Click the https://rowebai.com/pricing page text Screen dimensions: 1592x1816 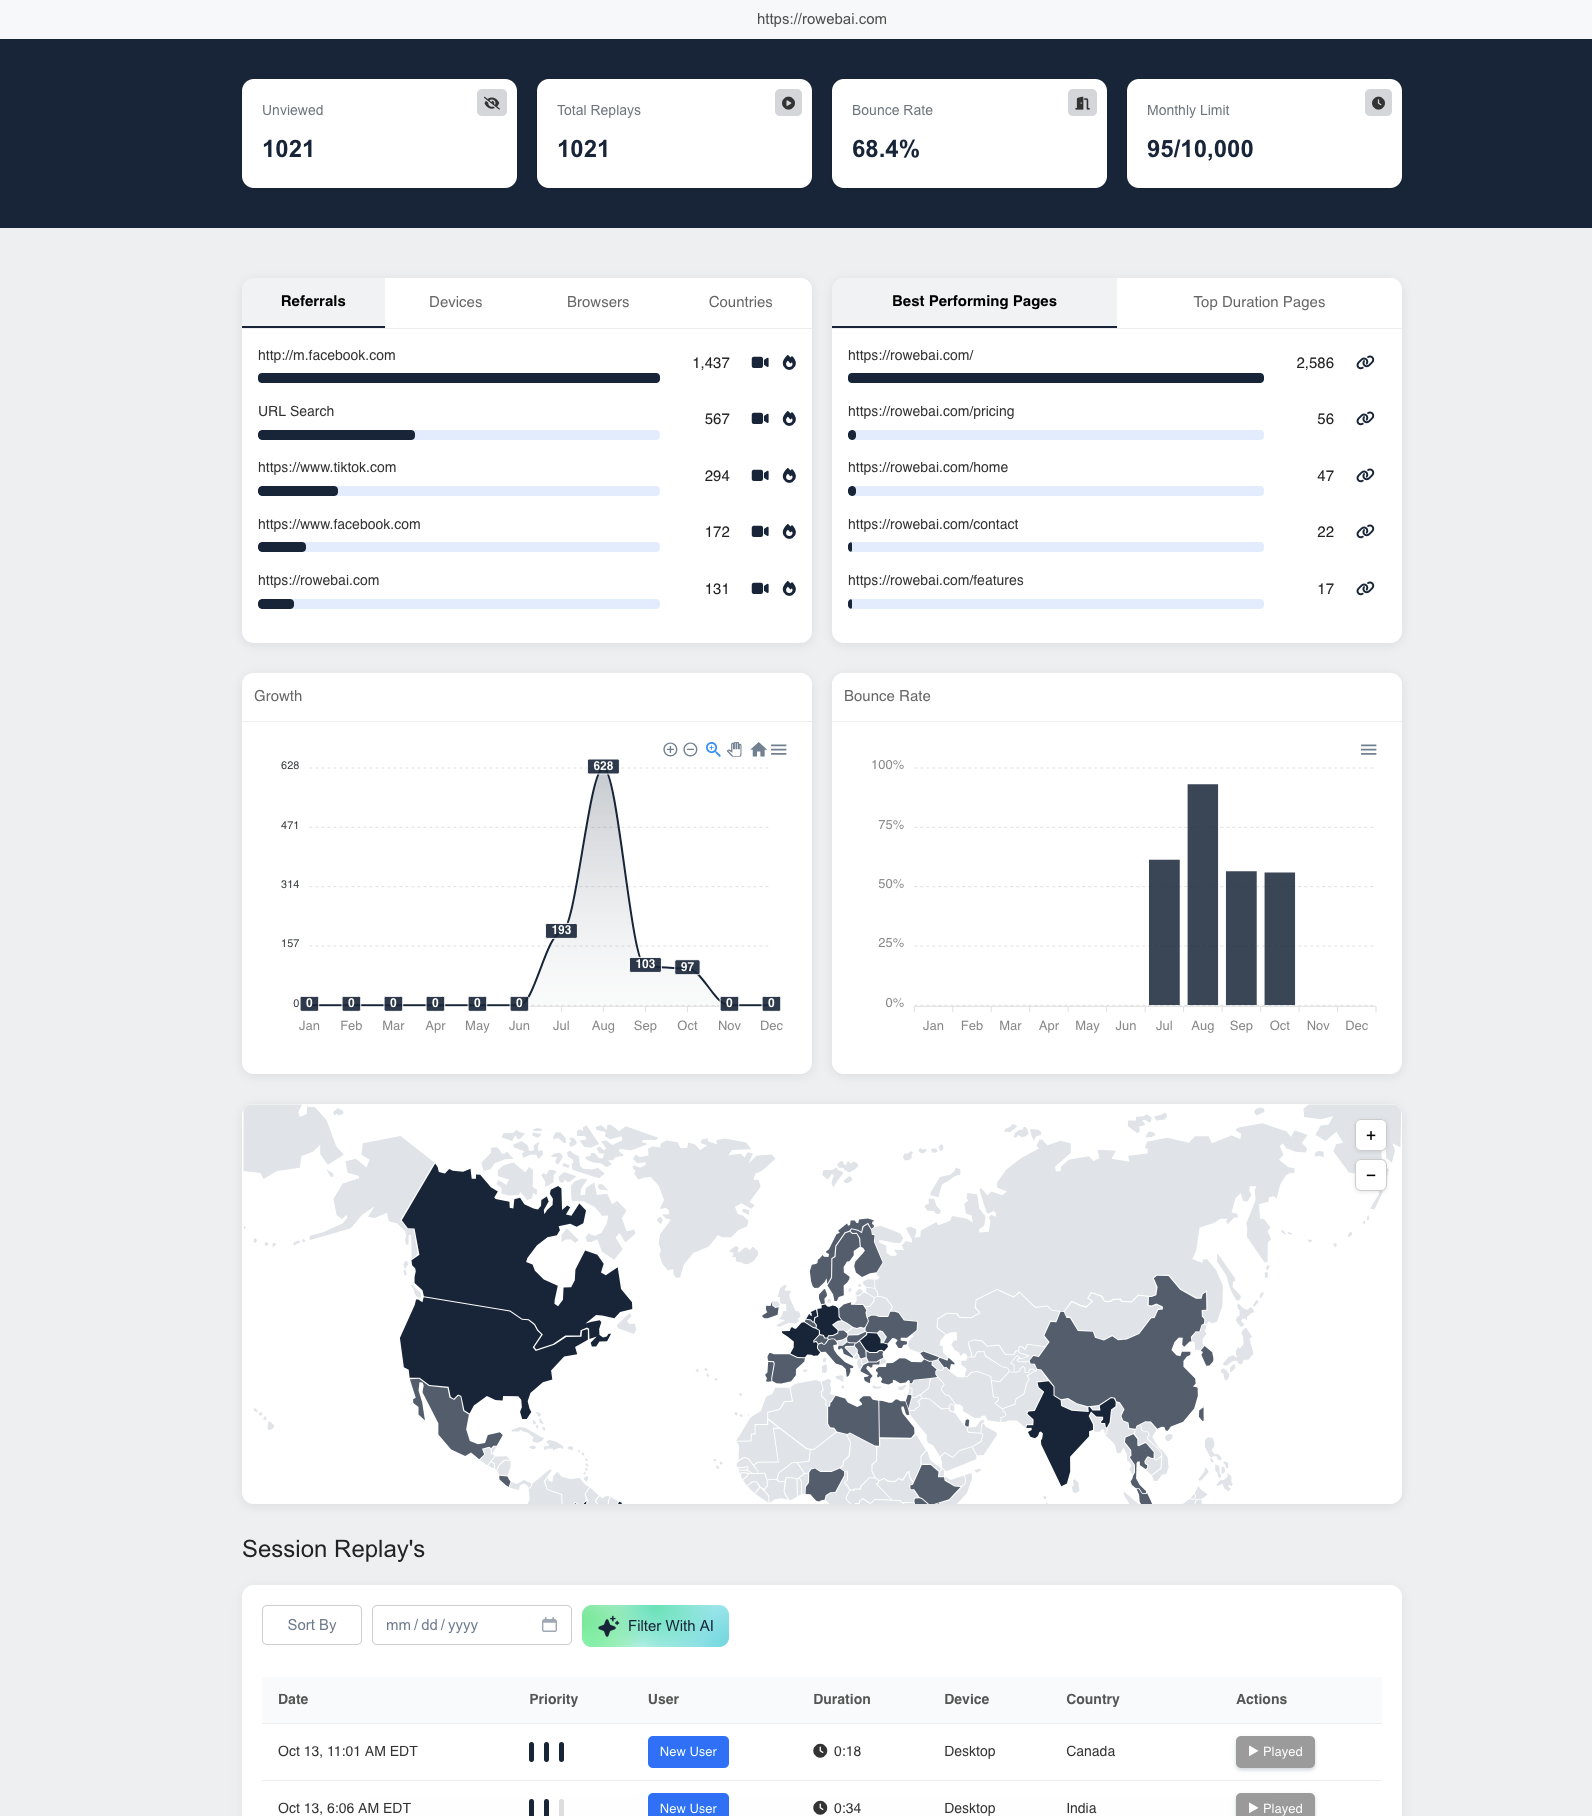931,411
